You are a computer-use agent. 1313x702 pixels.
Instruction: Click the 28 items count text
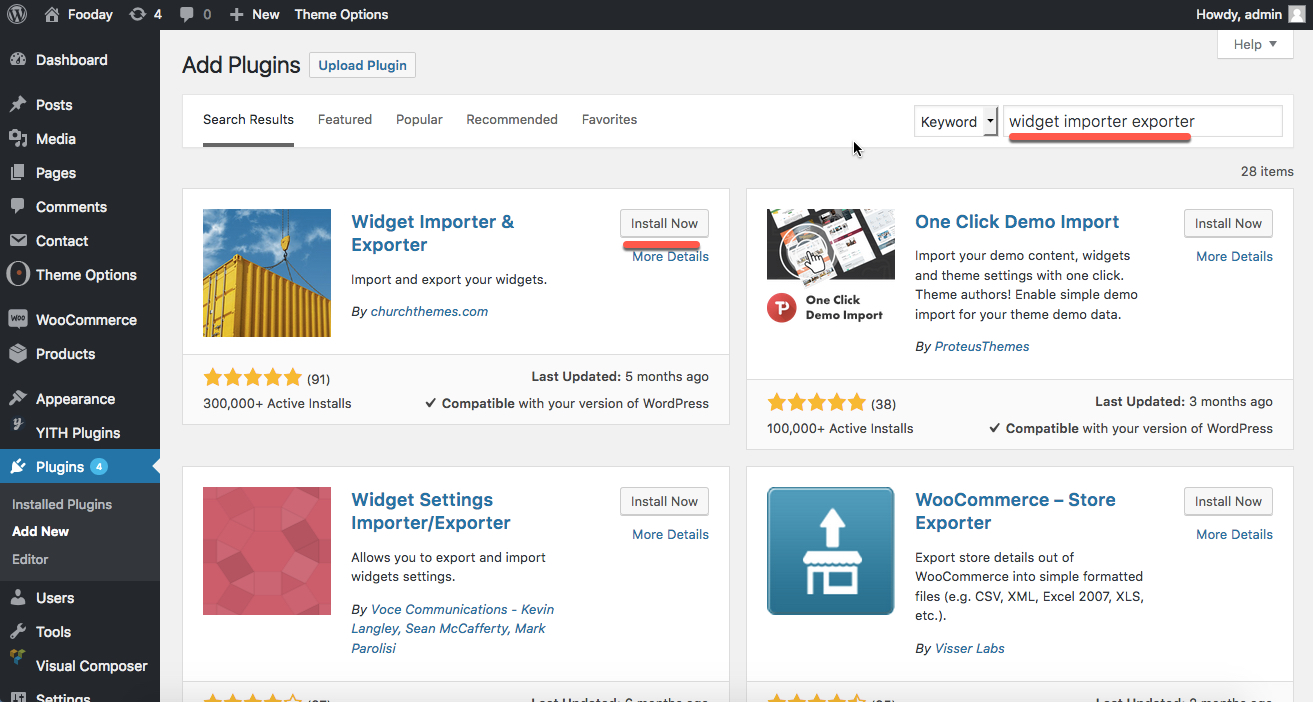click(1267, 171)
